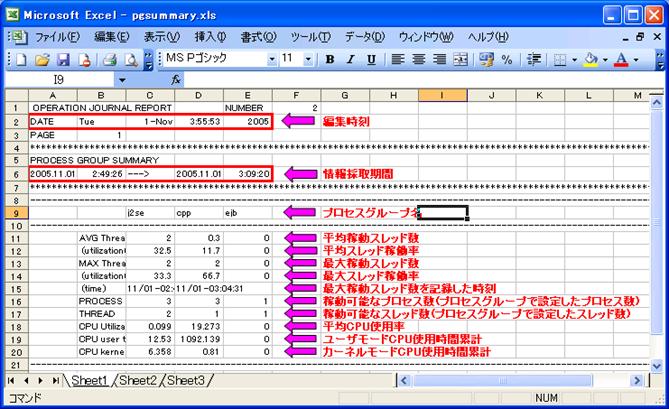
Task: Click horizontal scrollbar left arrow
Action: (x=404, y=380)
